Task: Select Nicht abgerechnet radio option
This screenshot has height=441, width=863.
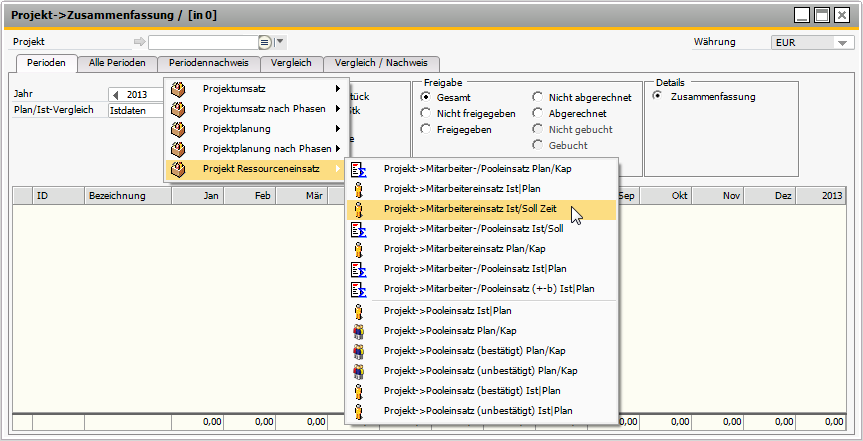Action: pos(537,97)
